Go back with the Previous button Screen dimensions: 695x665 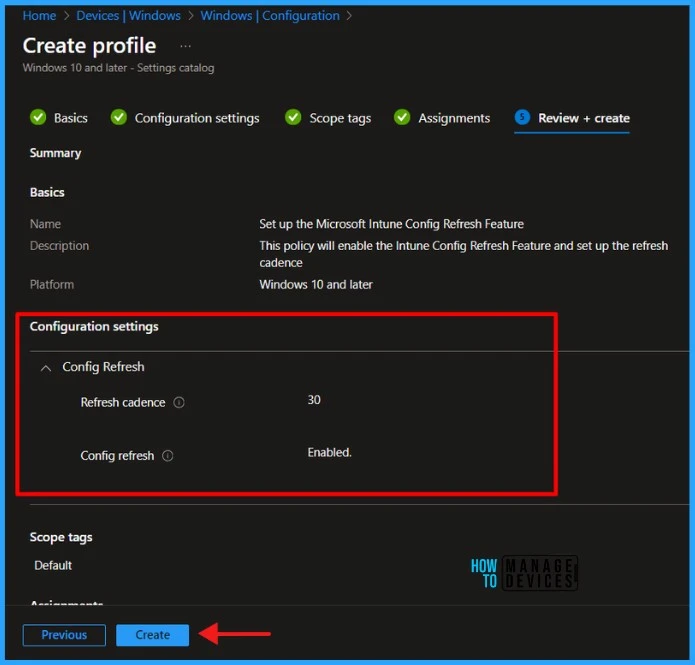(x=64, y=635)
